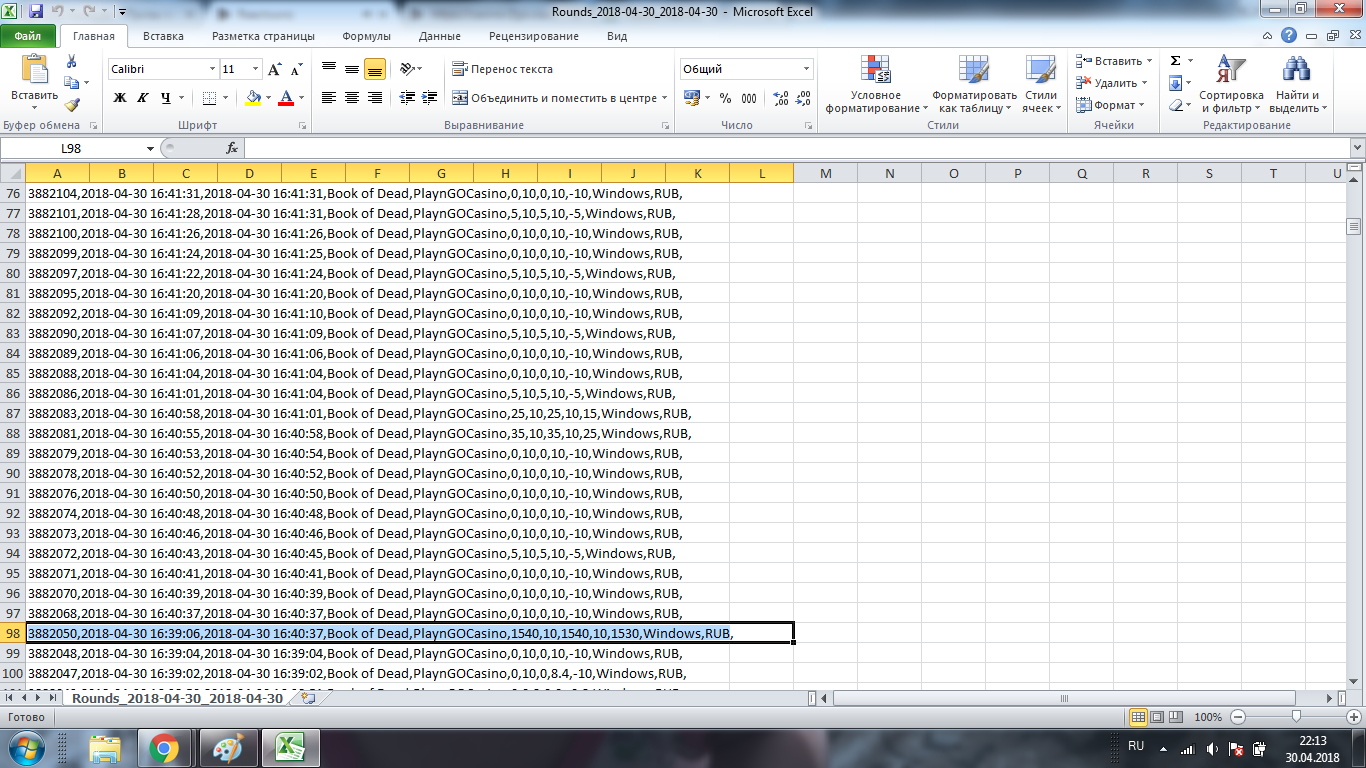
Task: Click the orientation text rotation icon
Action: click(x=406, y=69)
